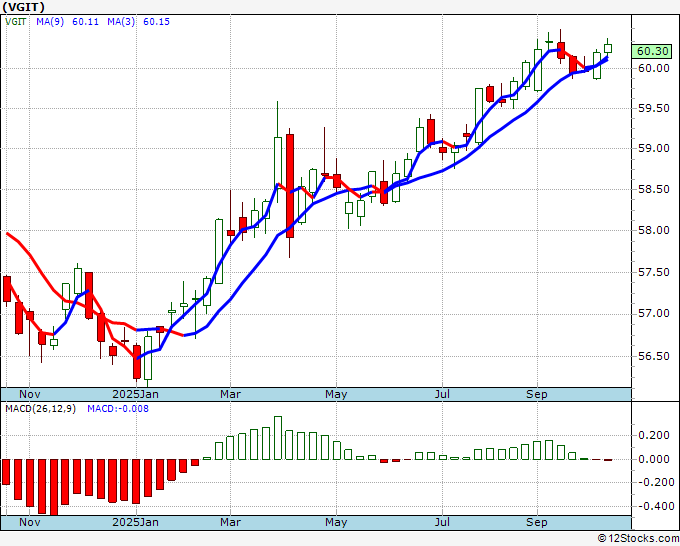Click the MA(3) legend label
Viewport: 680px width, 546px height.
point(121,22)
